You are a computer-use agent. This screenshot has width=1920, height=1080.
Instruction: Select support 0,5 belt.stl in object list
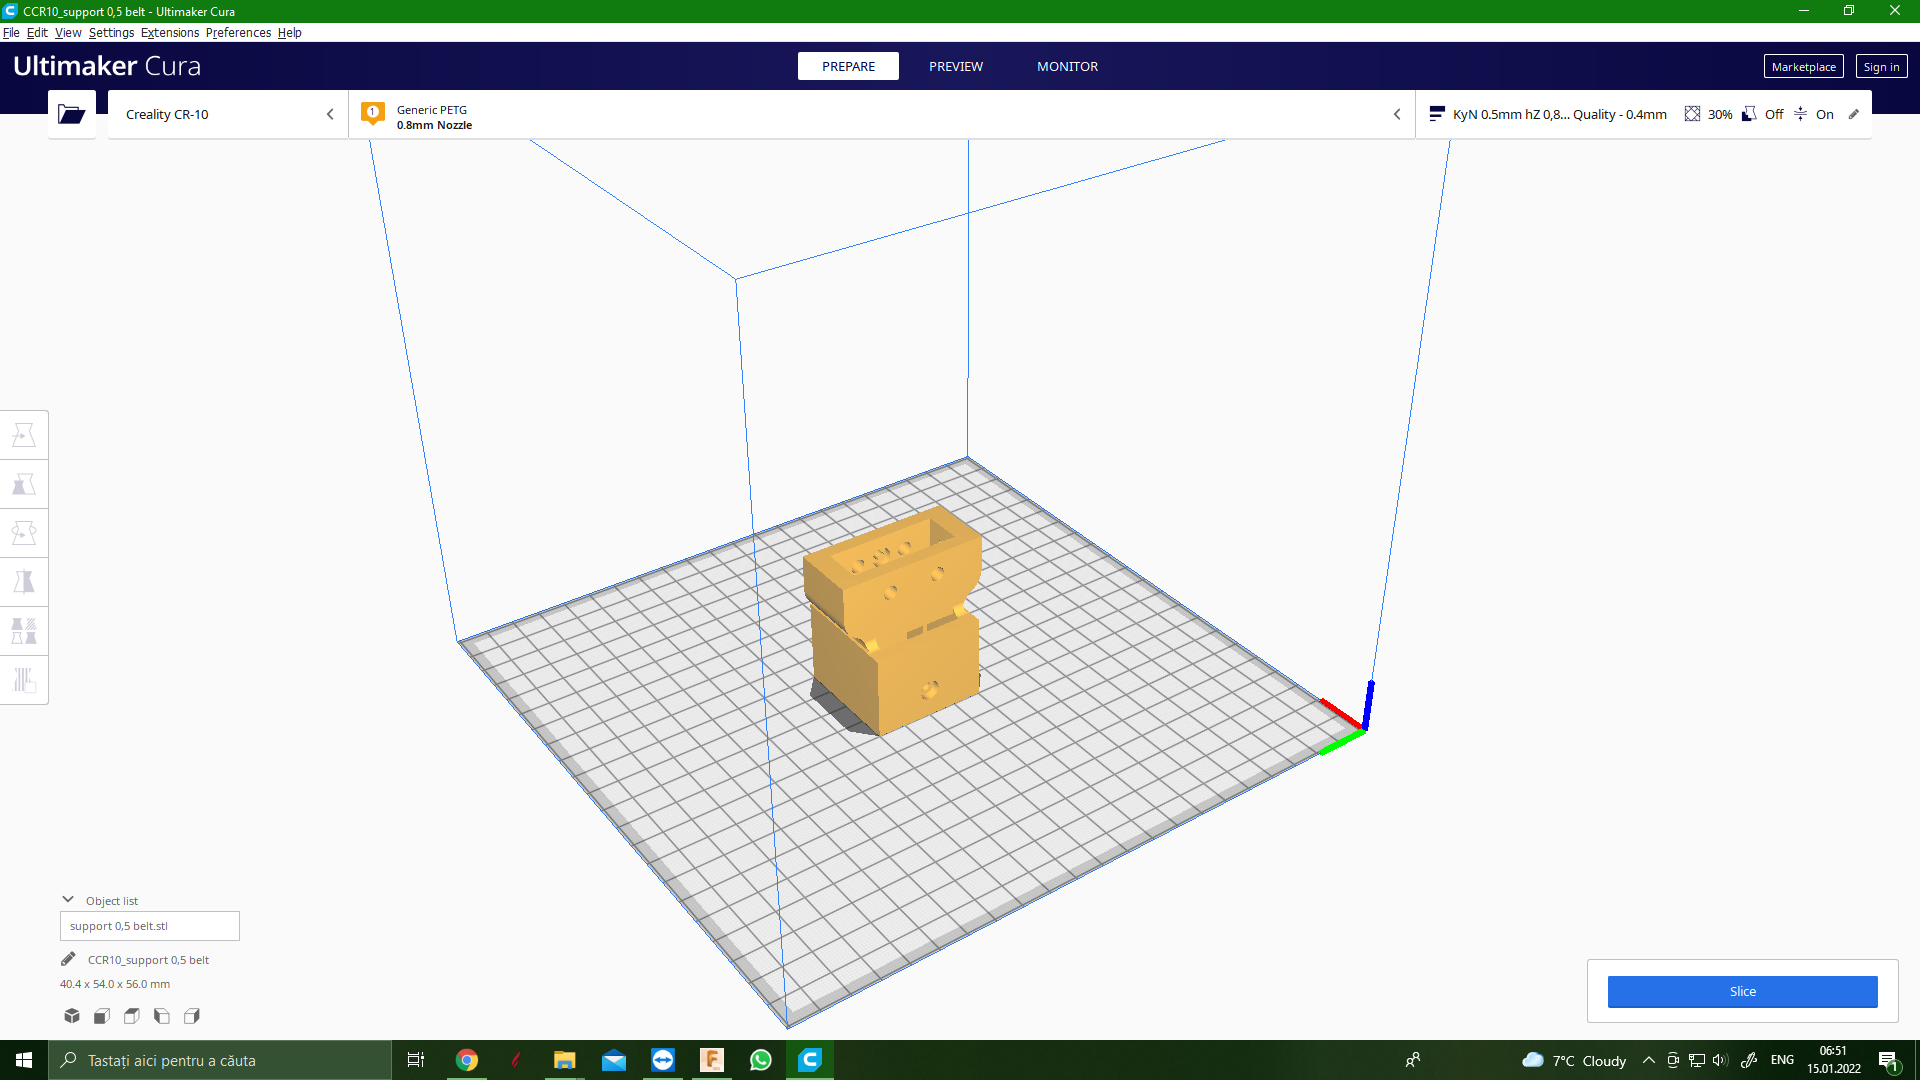149,926
